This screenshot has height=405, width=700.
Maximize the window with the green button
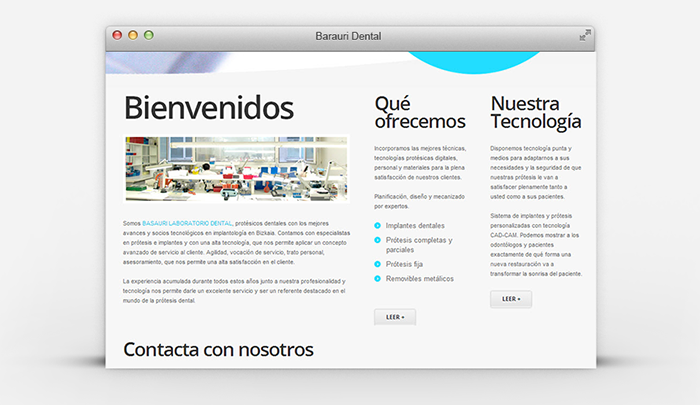pyautogui.click(x=149, y=35)
